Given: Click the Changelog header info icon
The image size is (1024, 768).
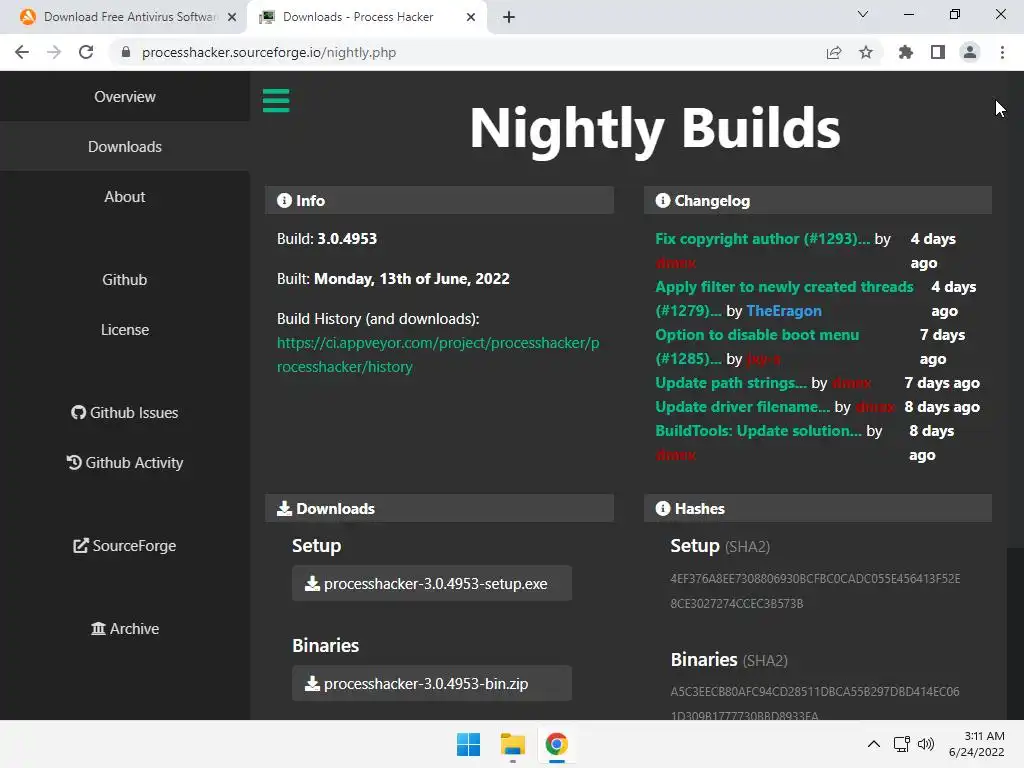Looking at the screenshot, I should tap(663, 200).
